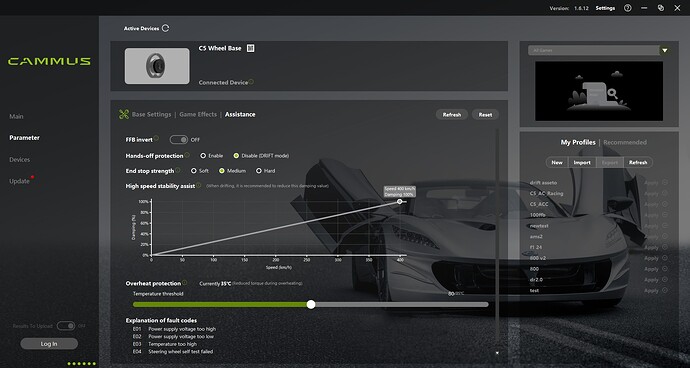Open the help question-mark icon in title bar

pos(628,8)
